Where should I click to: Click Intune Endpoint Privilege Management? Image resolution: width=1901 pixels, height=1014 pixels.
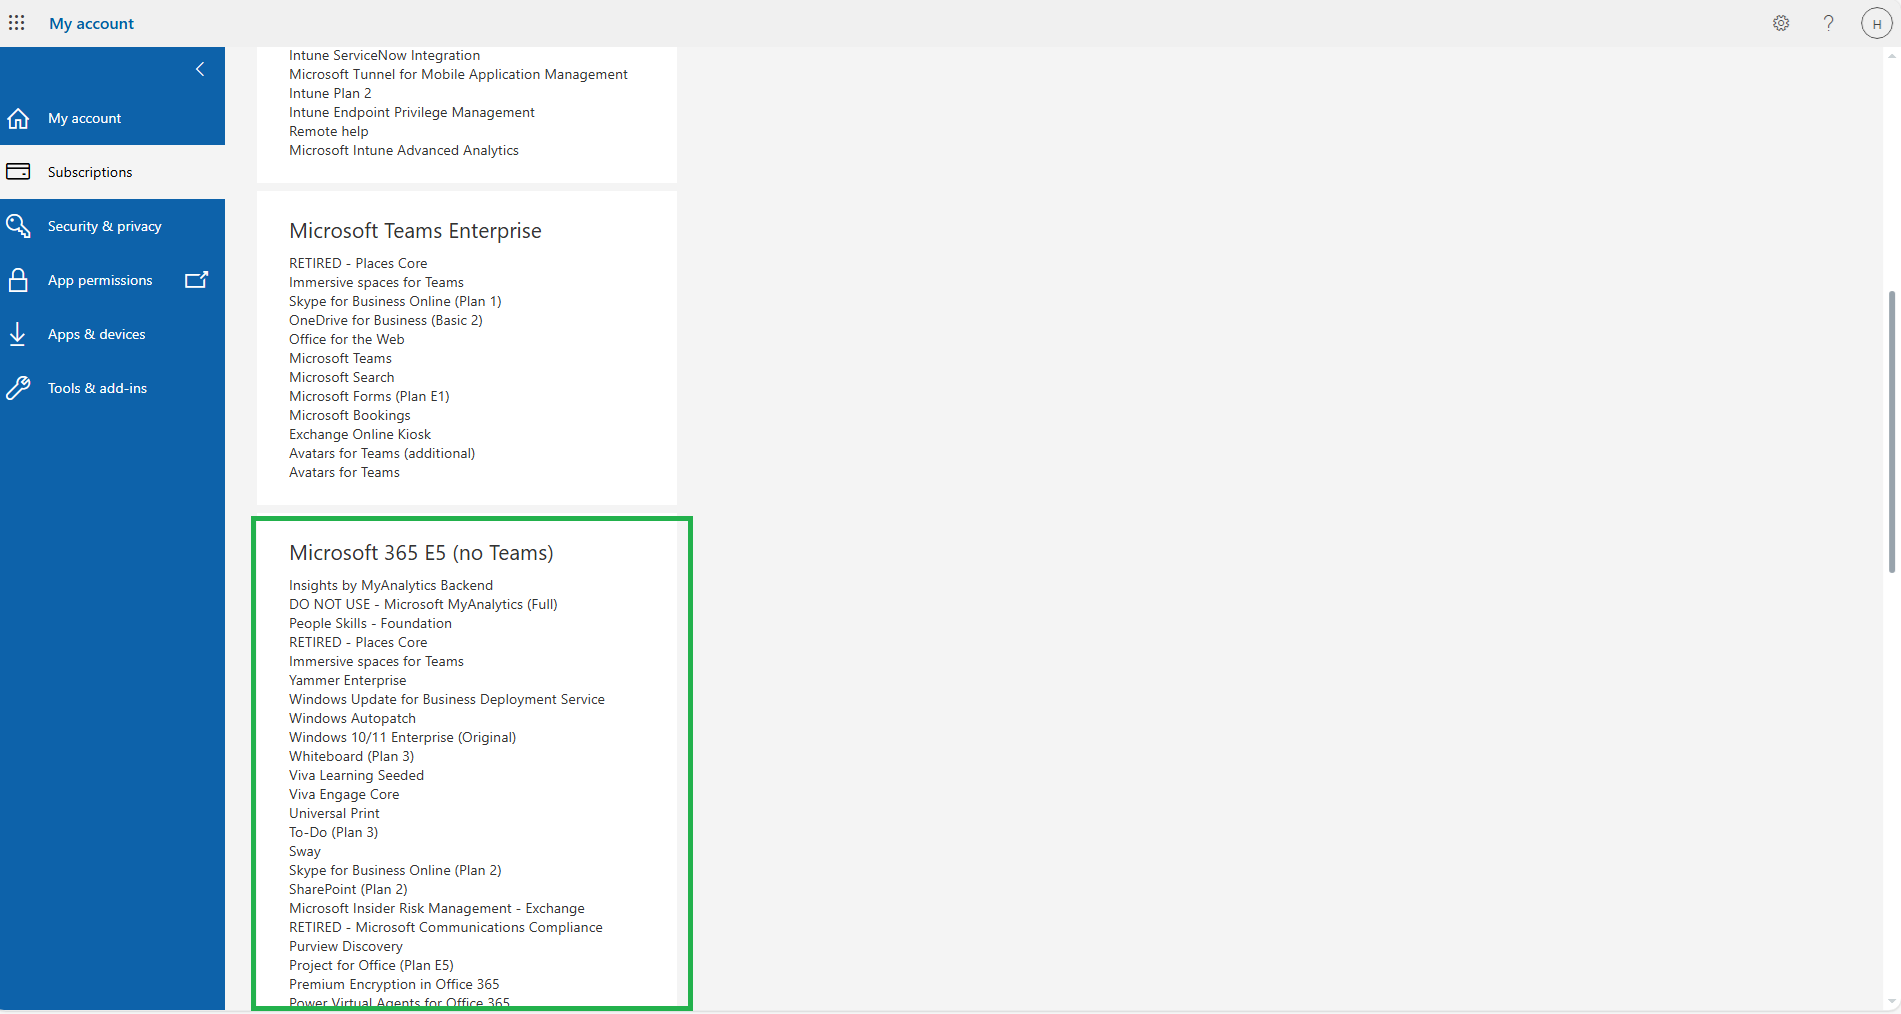pos(412,112)
